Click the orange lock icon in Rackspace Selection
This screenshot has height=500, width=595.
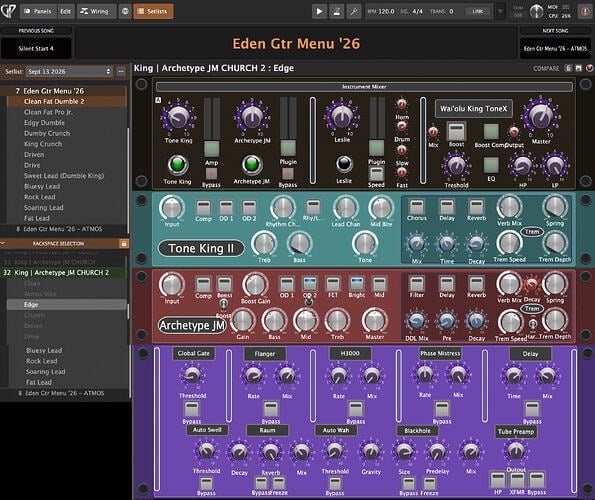point(124,244)
